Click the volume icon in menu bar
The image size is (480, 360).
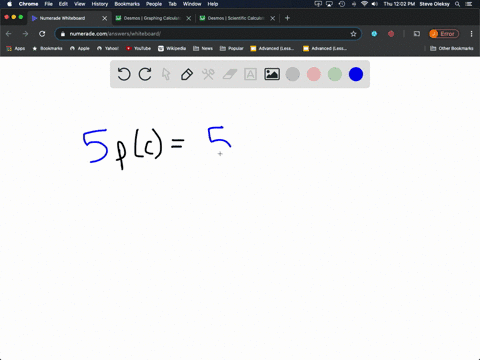(375, 4)
